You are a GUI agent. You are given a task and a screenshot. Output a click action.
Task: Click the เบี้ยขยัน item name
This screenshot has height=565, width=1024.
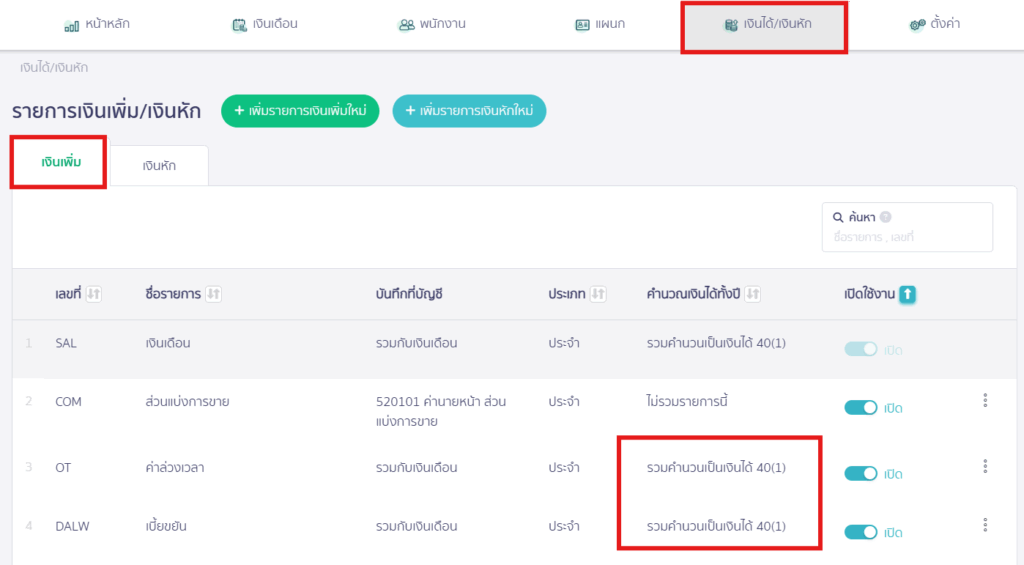166,526
